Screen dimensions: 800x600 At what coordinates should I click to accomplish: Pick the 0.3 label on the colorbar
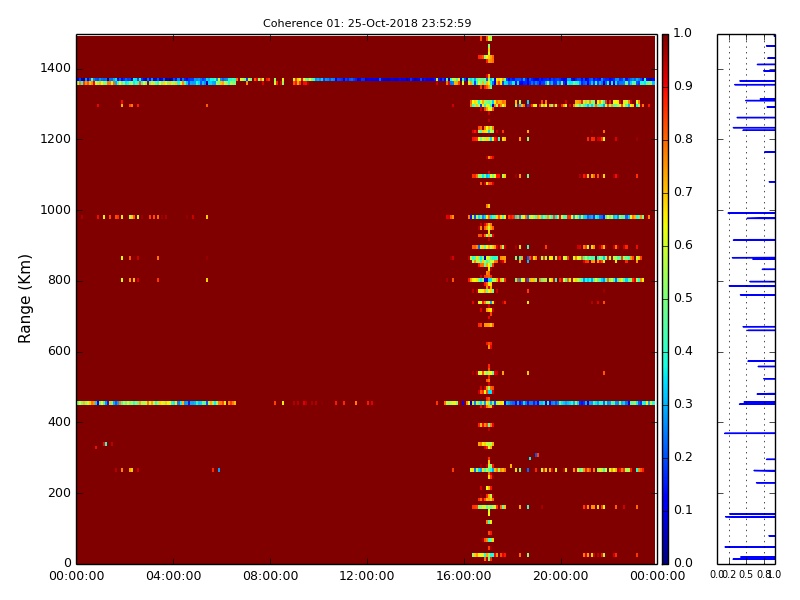[683, 404]
